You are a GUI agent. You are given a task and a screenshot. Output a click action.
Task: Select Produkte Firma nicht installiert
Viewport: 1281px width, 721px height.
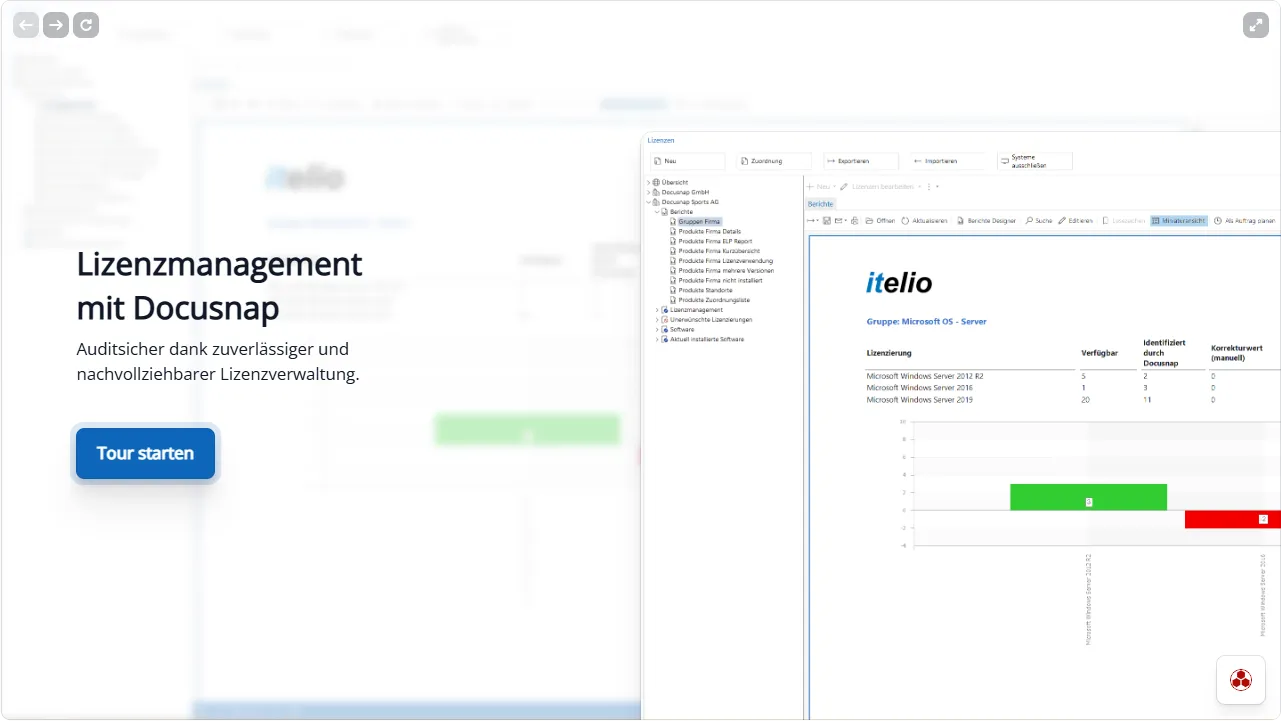[x=720, y=281]
